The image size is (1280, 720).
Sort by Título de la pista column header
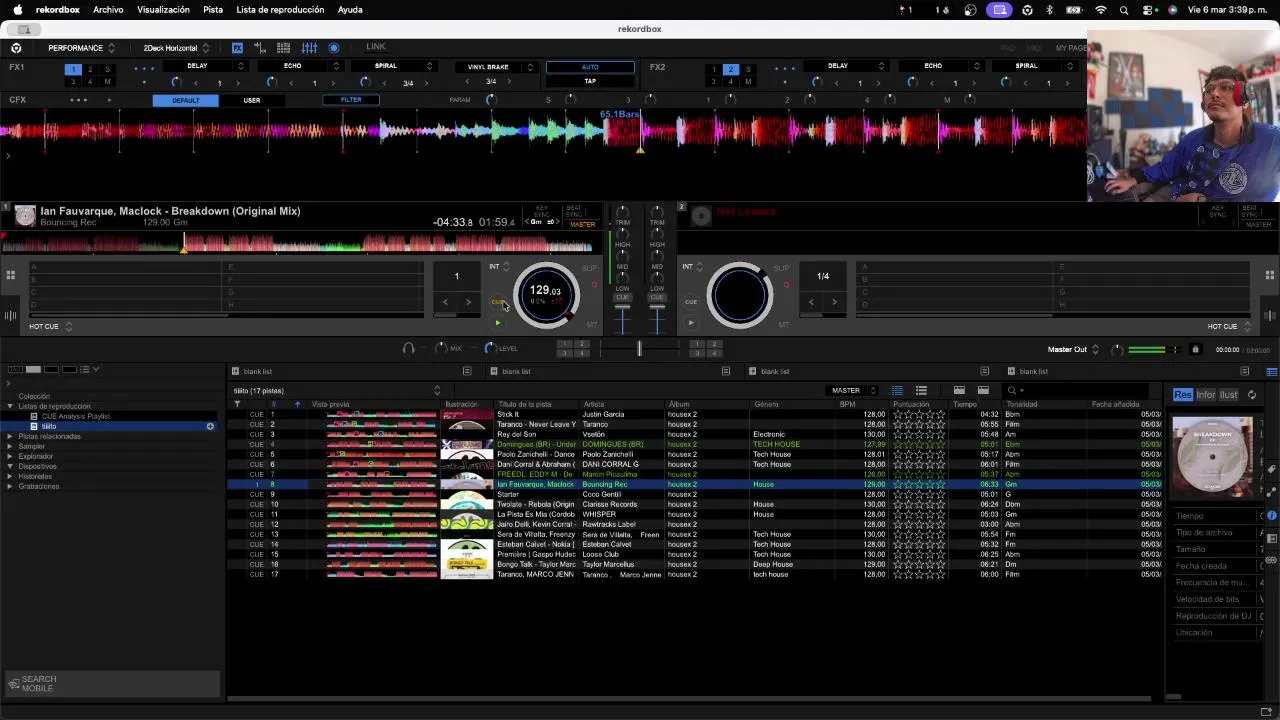point(525,404)
